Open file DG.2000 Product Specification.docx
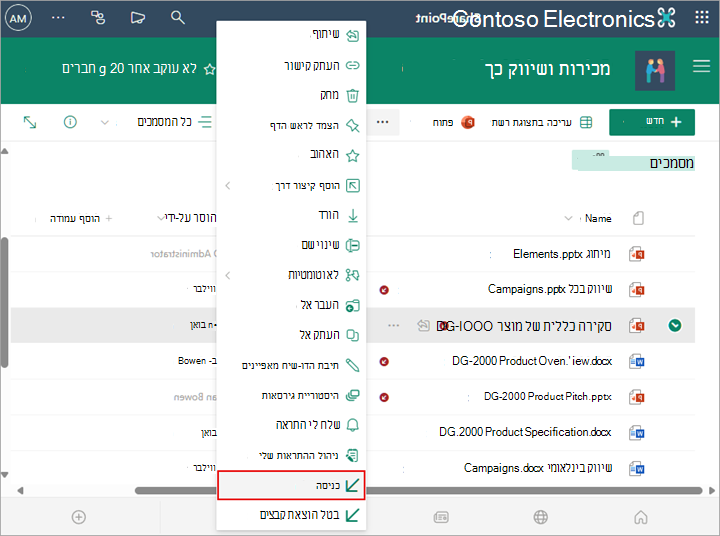Image resolution: width=720 pixels, height=536 pixels. 525,432
